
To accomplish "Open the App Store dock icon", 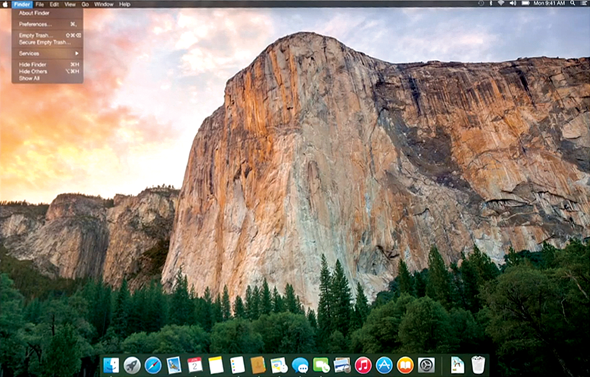I will (384, 365).
